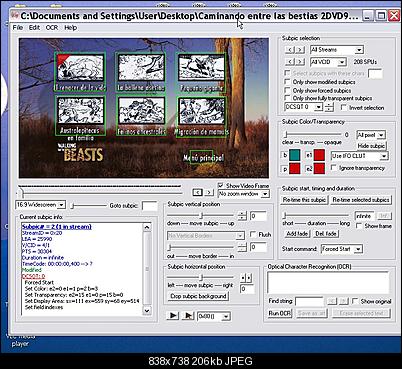Click 'Migración de mamuts' thumbnail in preview
Screen dimensions: 402x369
coord(201,117)
